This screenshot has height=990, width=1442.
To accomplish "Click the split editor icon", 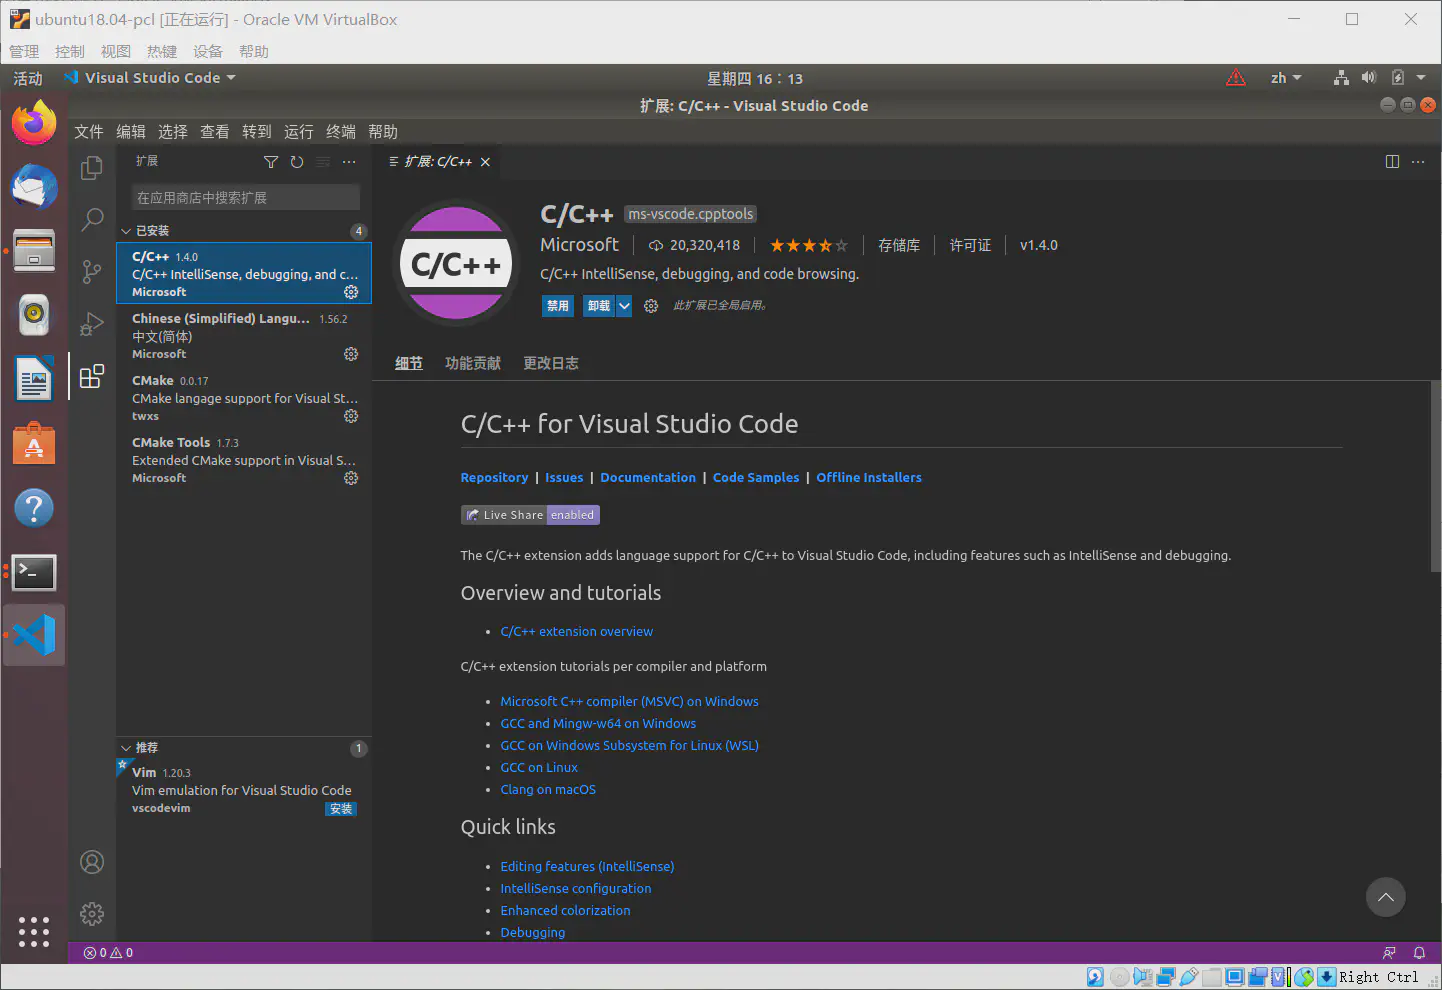I will click(x=1392, y=162).
